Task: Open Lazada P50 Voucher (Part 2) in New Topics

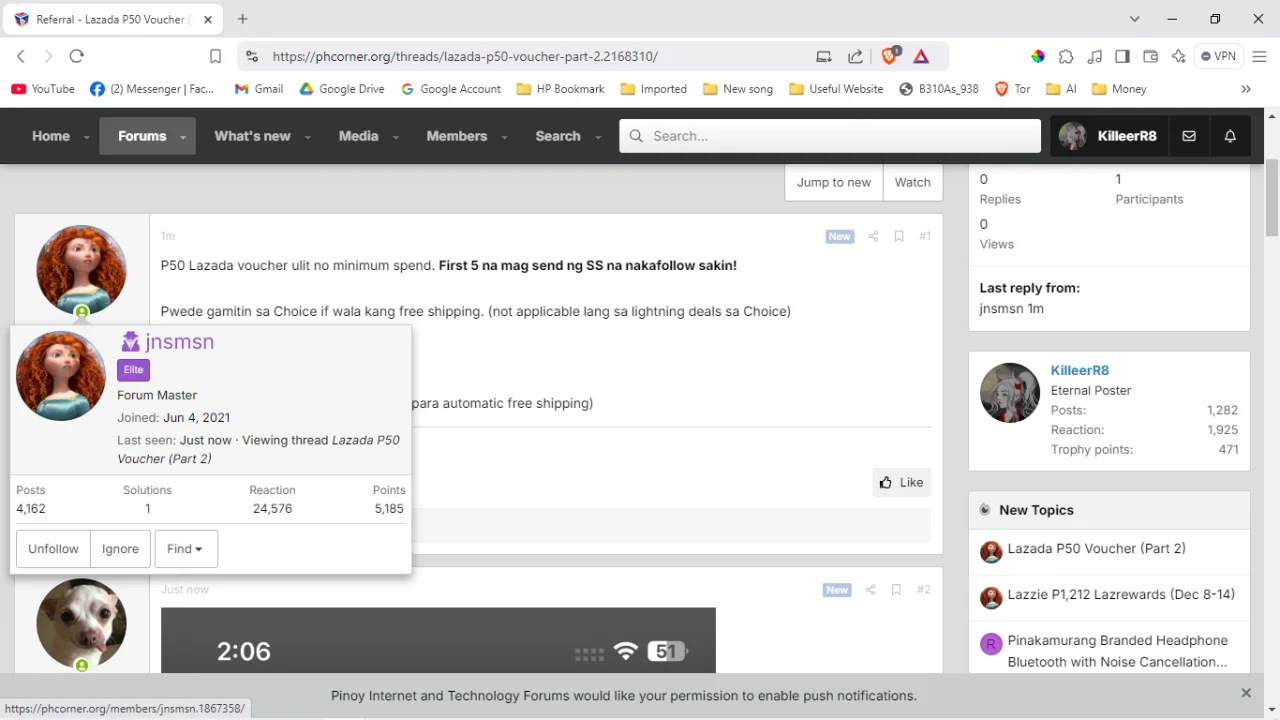Action: coord(1096,549)
